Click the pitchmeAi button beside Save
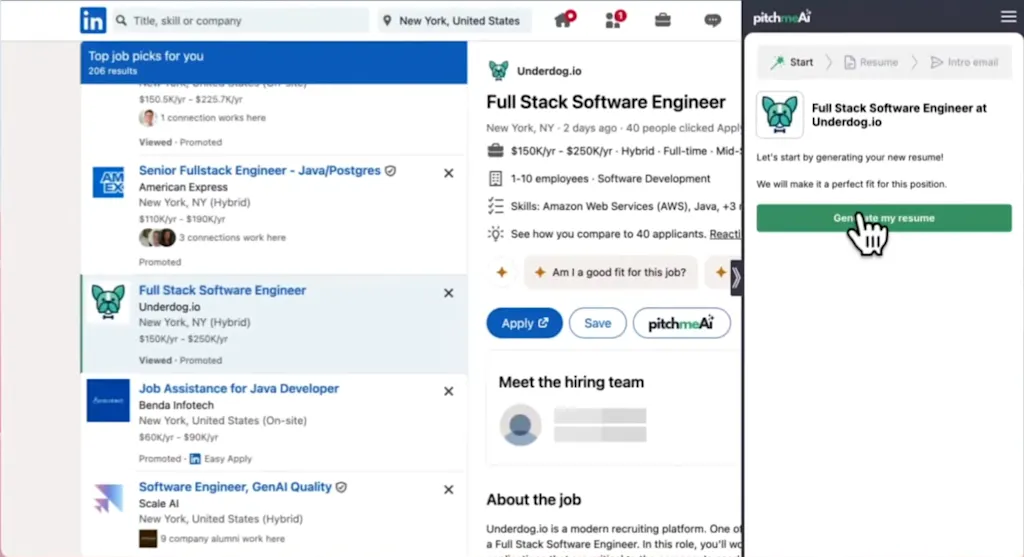This screenshot has width=1024, height=557. (681, 323)
